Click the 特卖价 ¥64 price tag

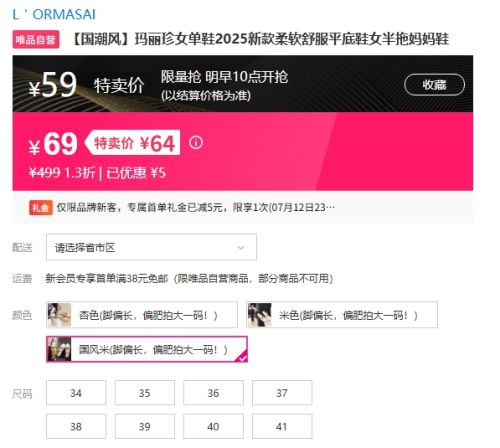[x=133, y=143]
